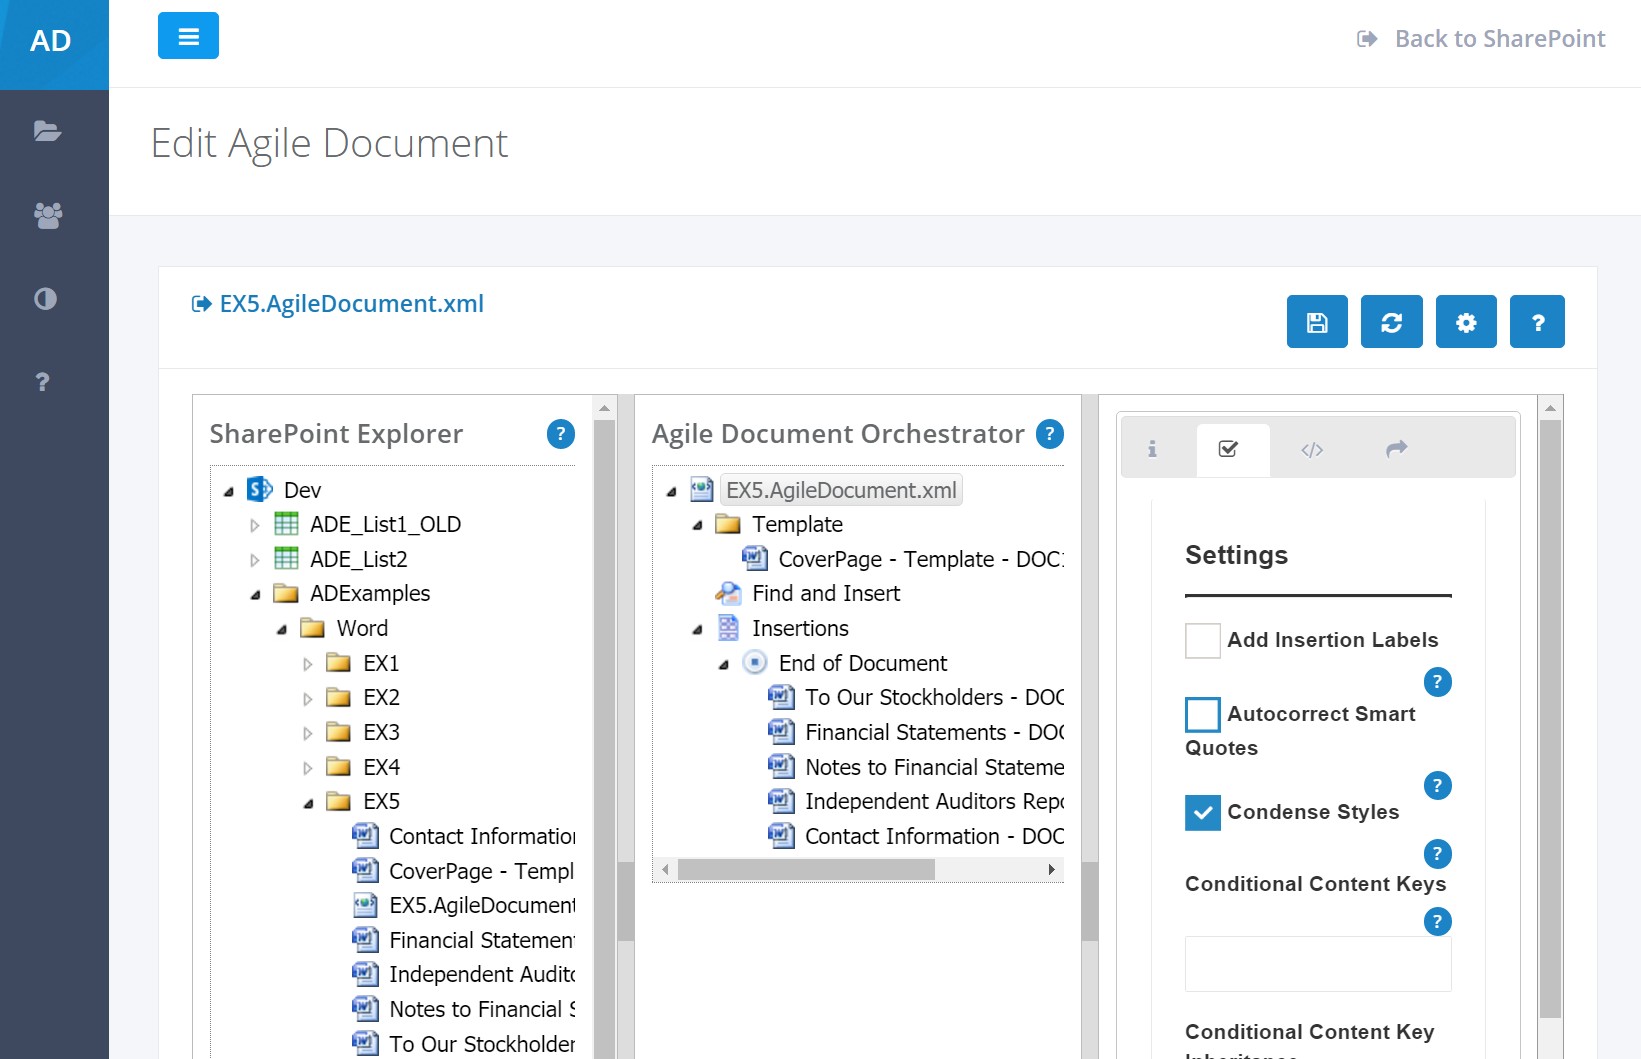Enable Add Insertion Labels checkbox
The image size is (1641, 1059).
click(1203, 641)
